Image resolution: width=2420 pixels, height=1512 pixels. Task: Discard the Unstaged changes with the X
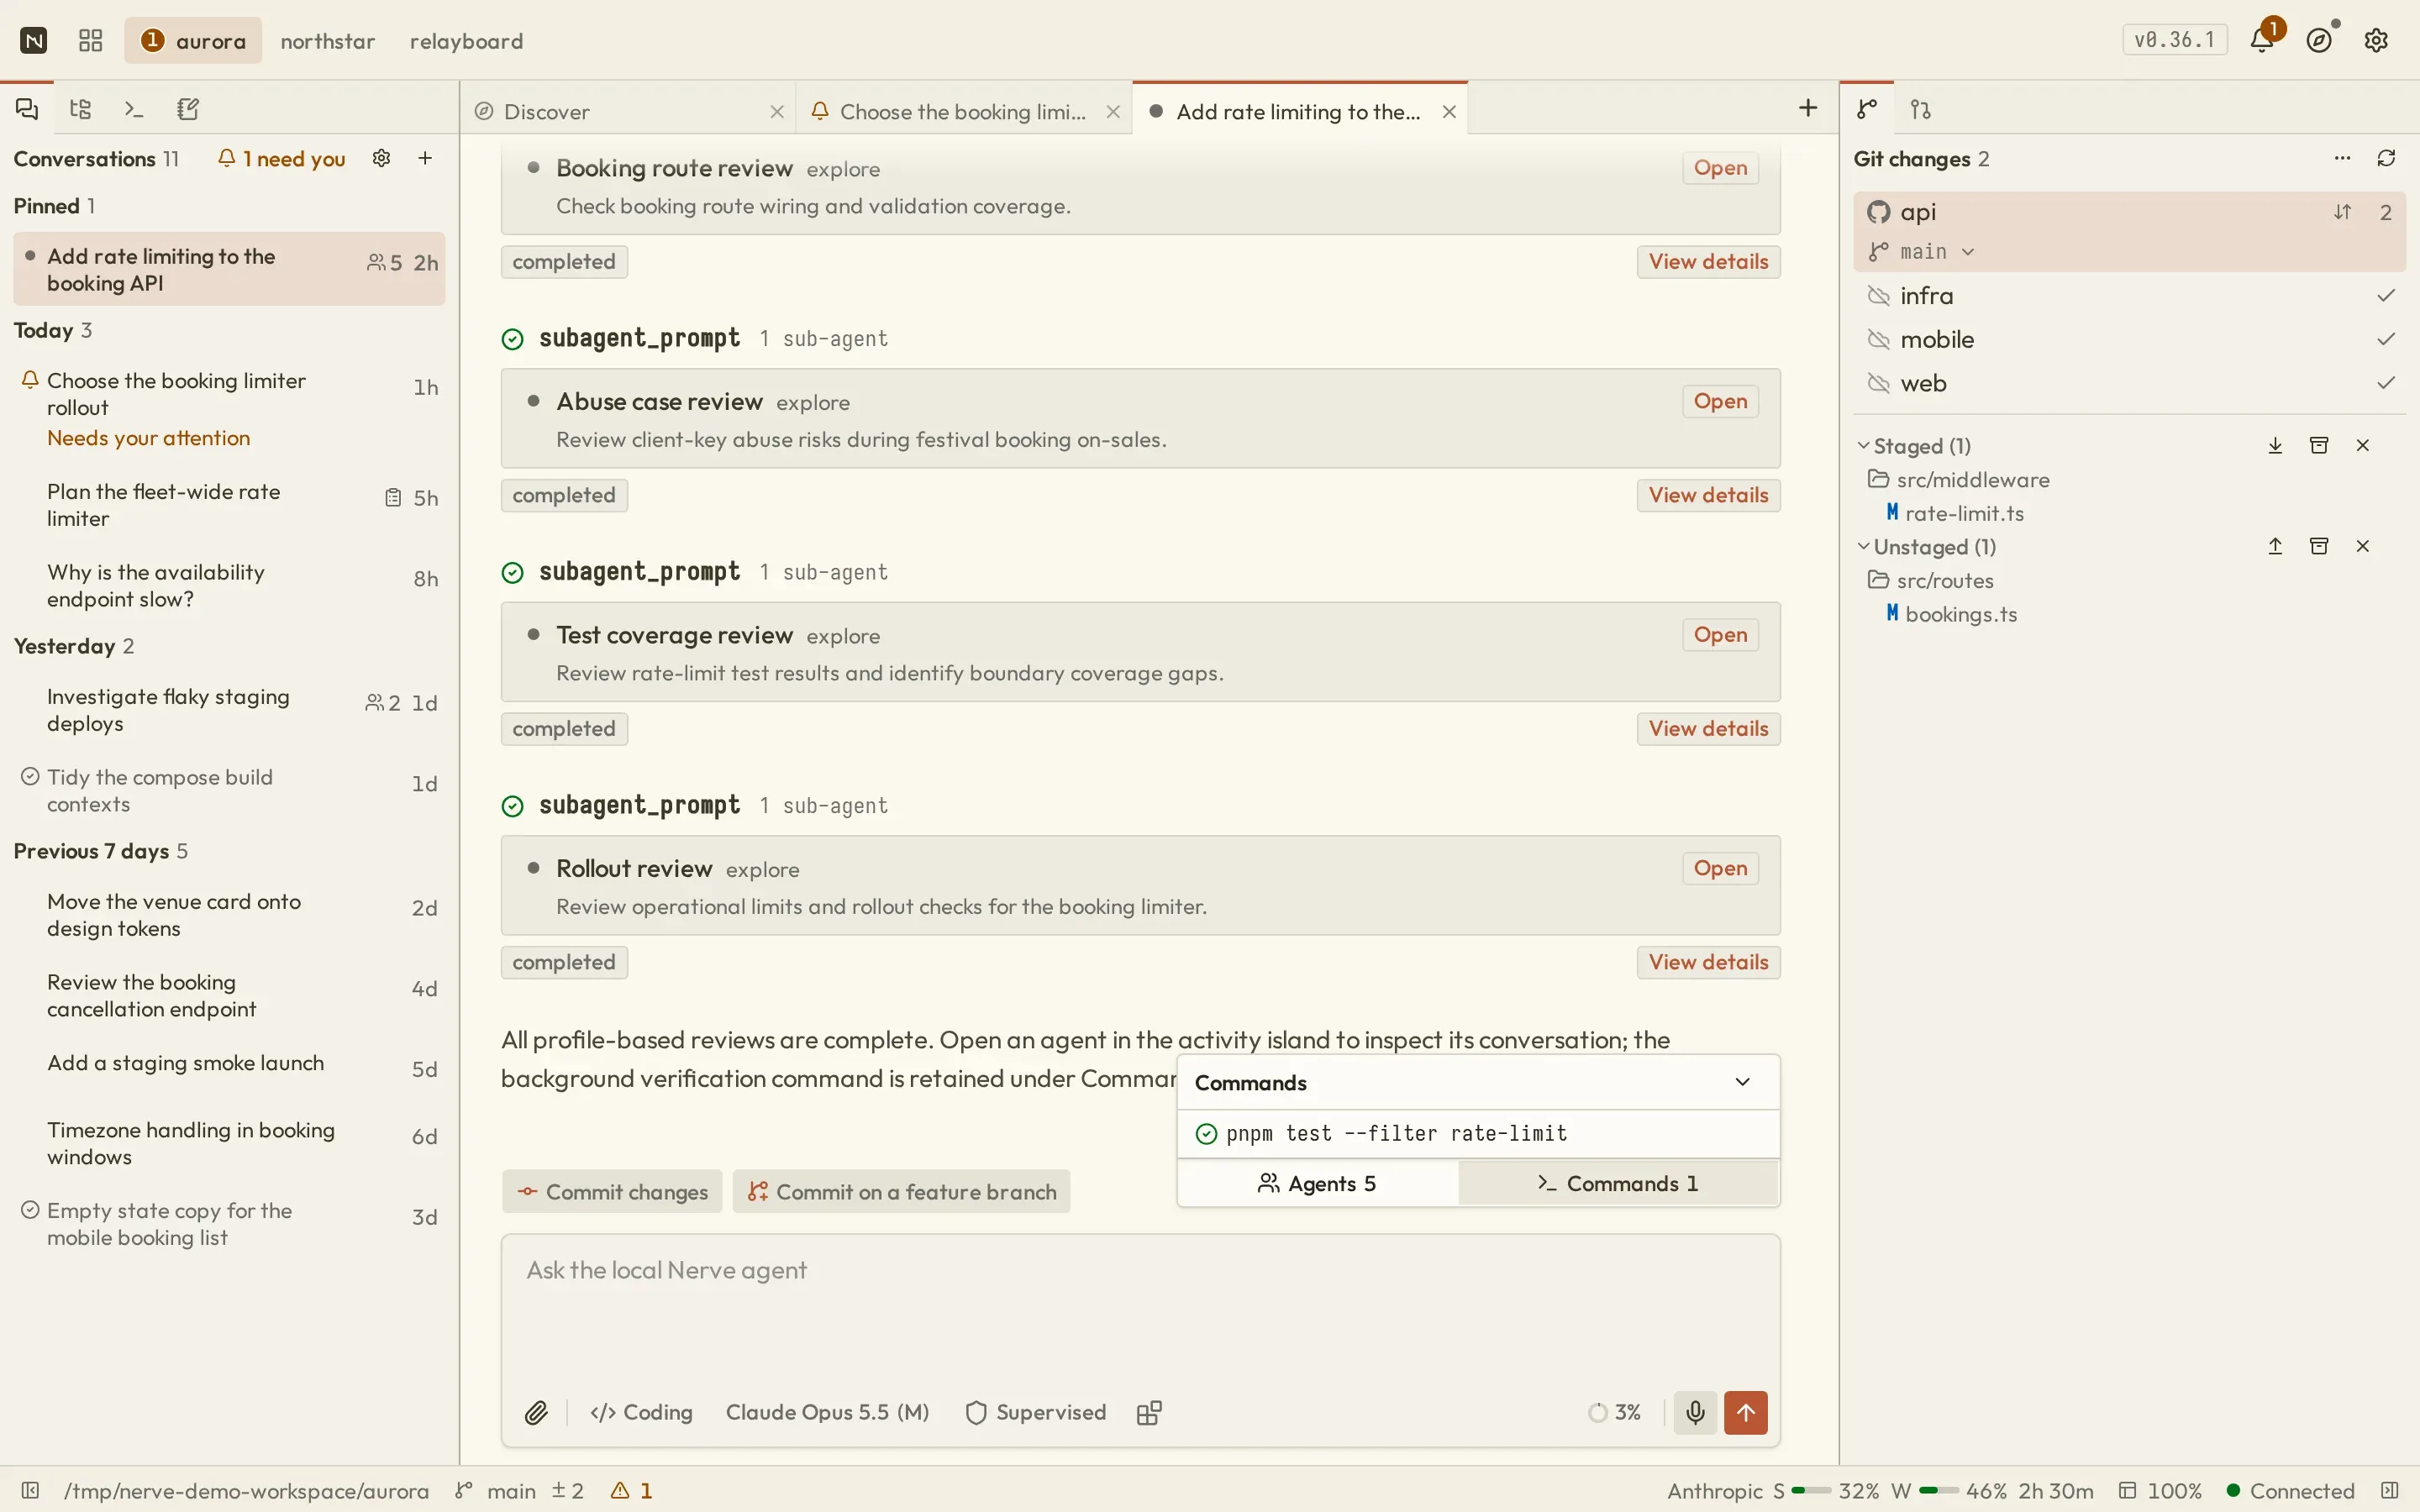[2363, 546]
